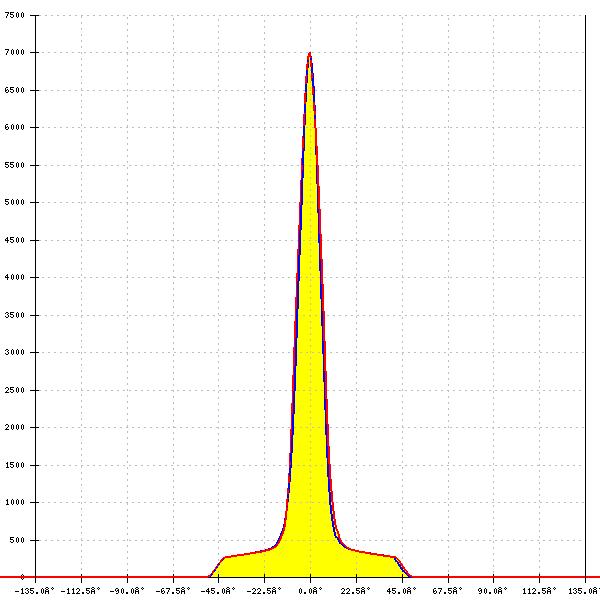This screenshot has height=600, width=600.
Task: Click the 0.0 x-axis label
Action: click(310, 591)
